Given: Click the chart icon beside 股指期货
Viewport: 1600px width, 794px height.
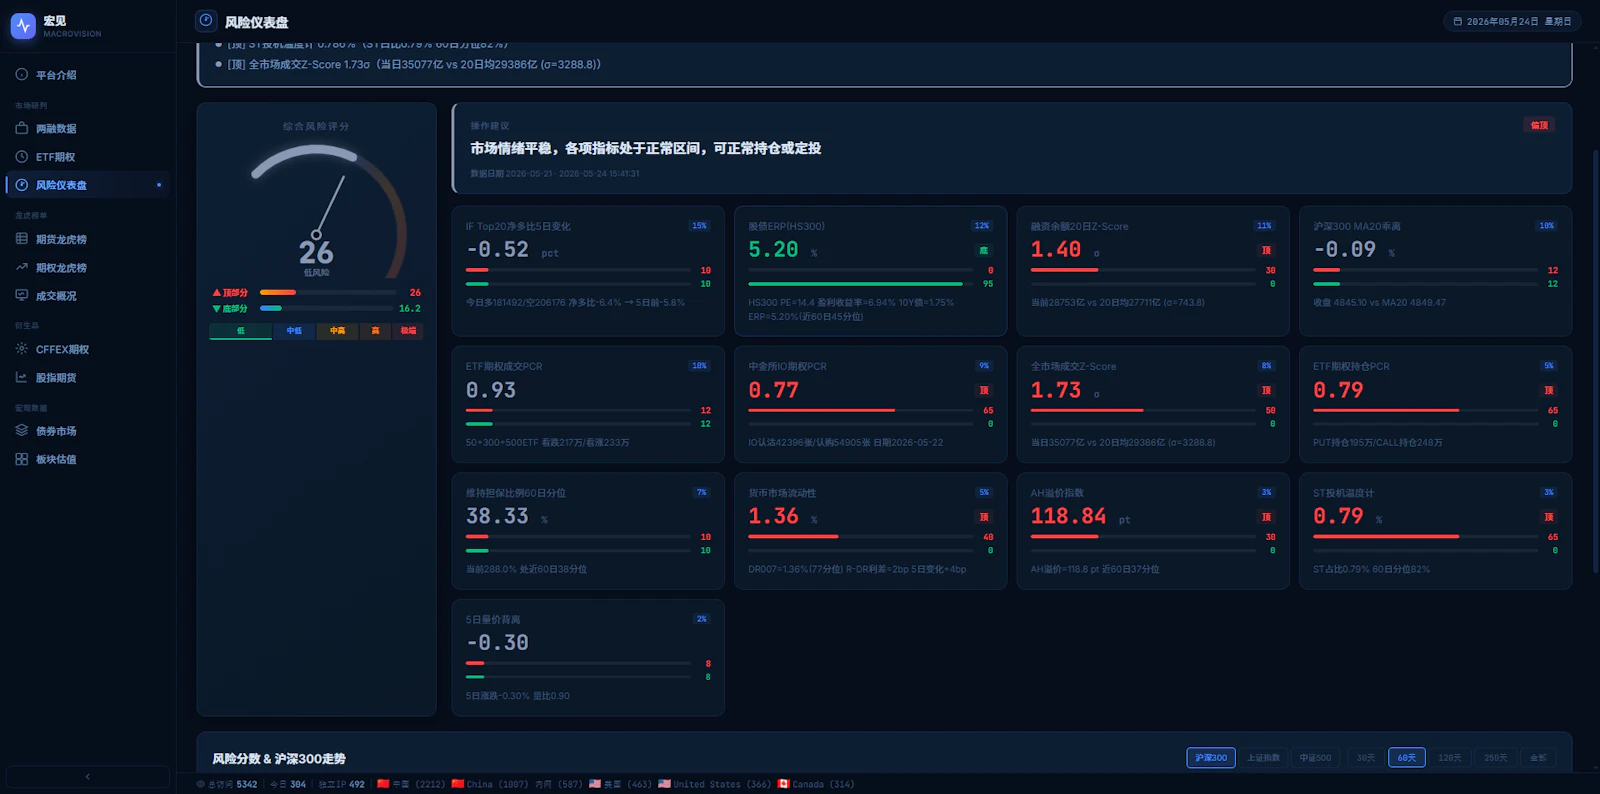Looking at the screenshot, I should coord(21,377).
